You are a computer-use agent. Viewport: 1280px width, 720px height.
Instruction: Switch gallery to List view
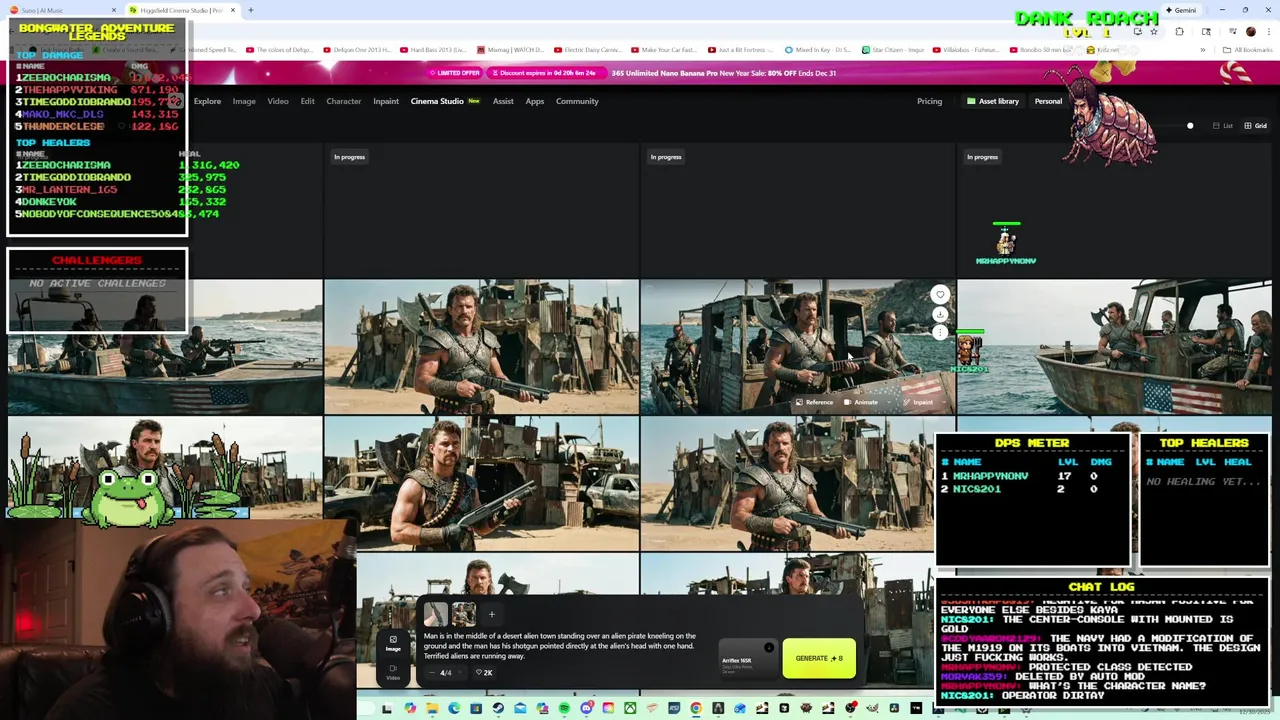pos(1223,126)
